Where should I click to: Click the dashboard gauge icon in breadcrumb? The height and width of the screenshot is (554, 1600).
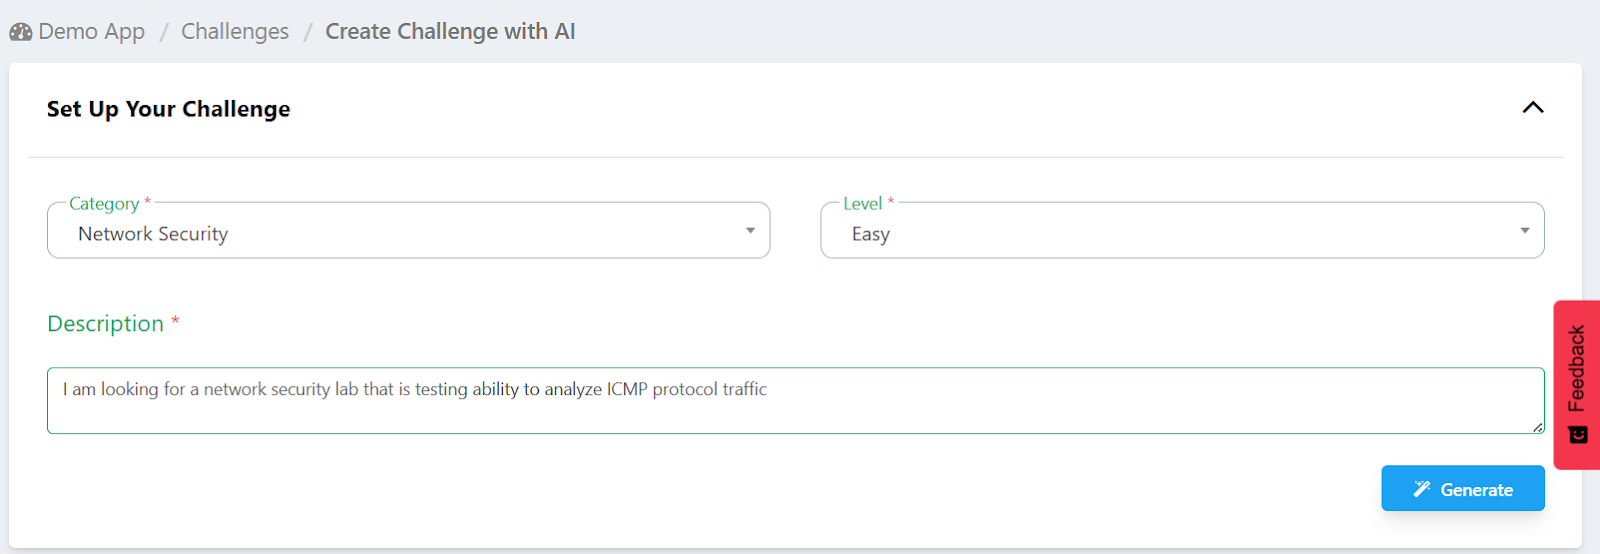21,32
